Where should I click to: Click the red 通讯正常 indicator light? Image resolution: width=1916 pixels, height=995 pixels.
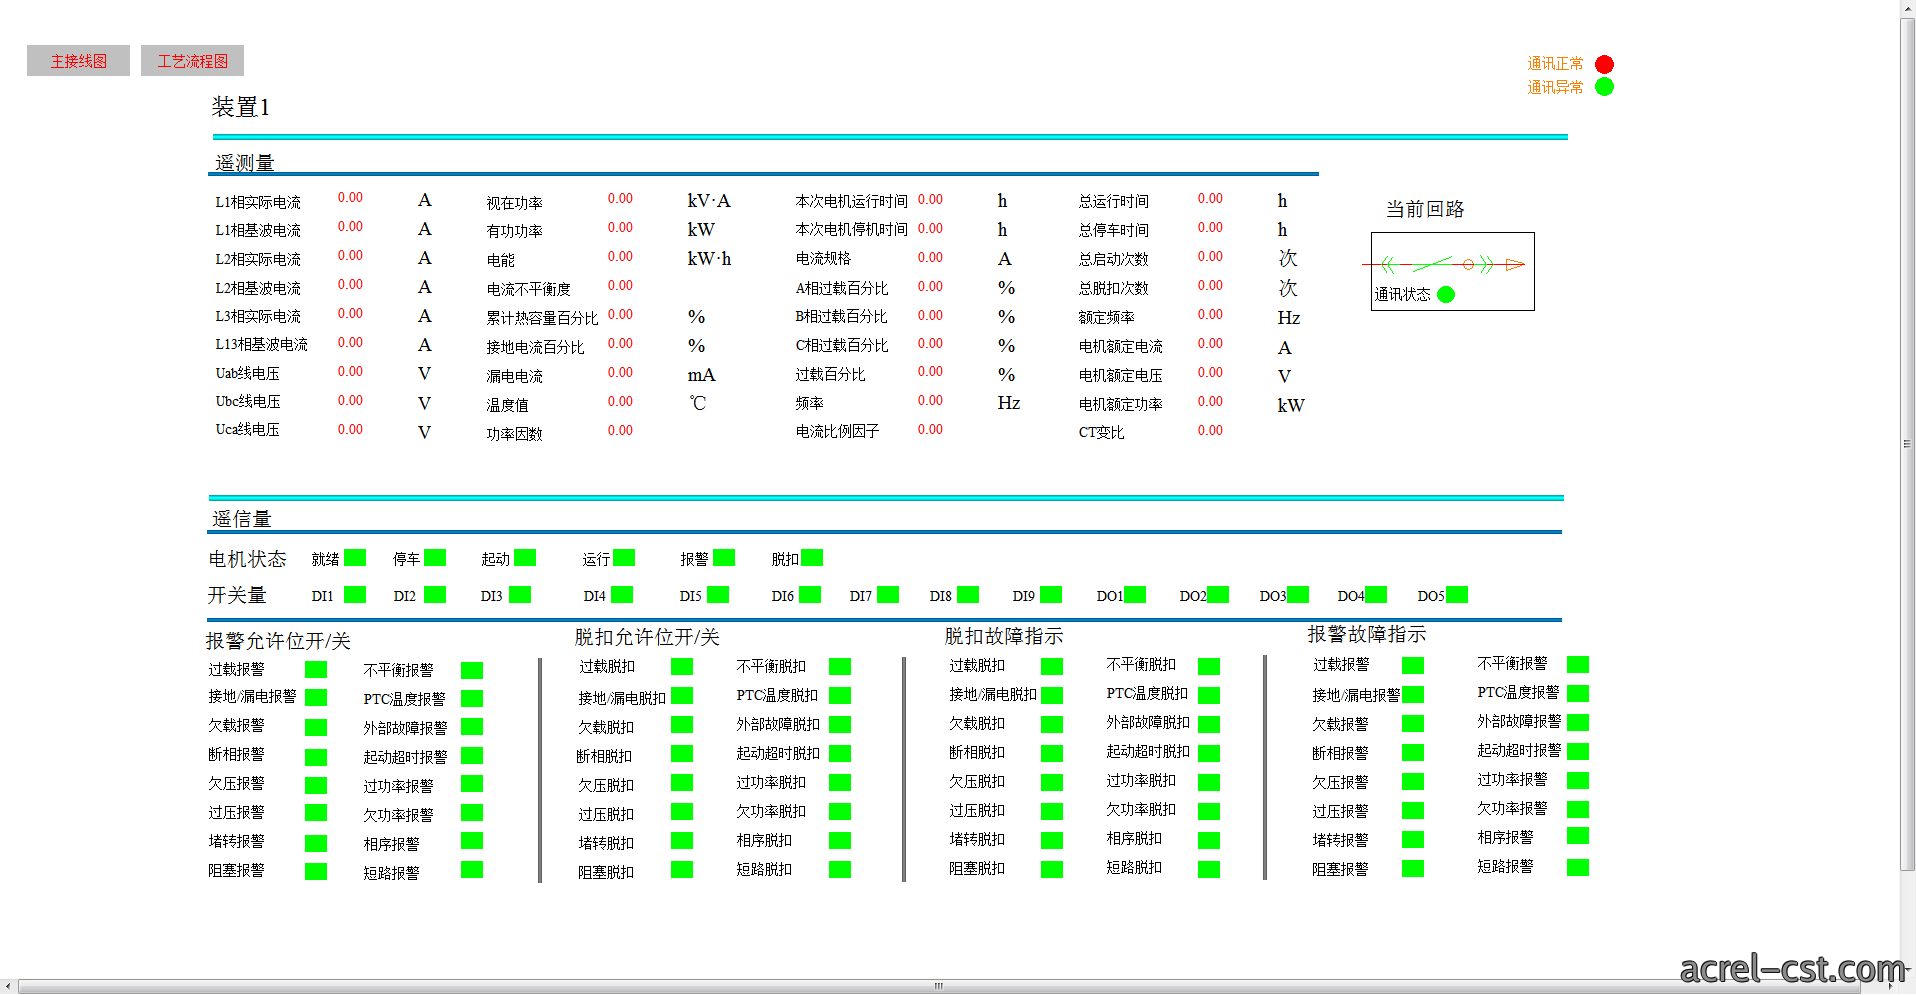coord(1604,64)
